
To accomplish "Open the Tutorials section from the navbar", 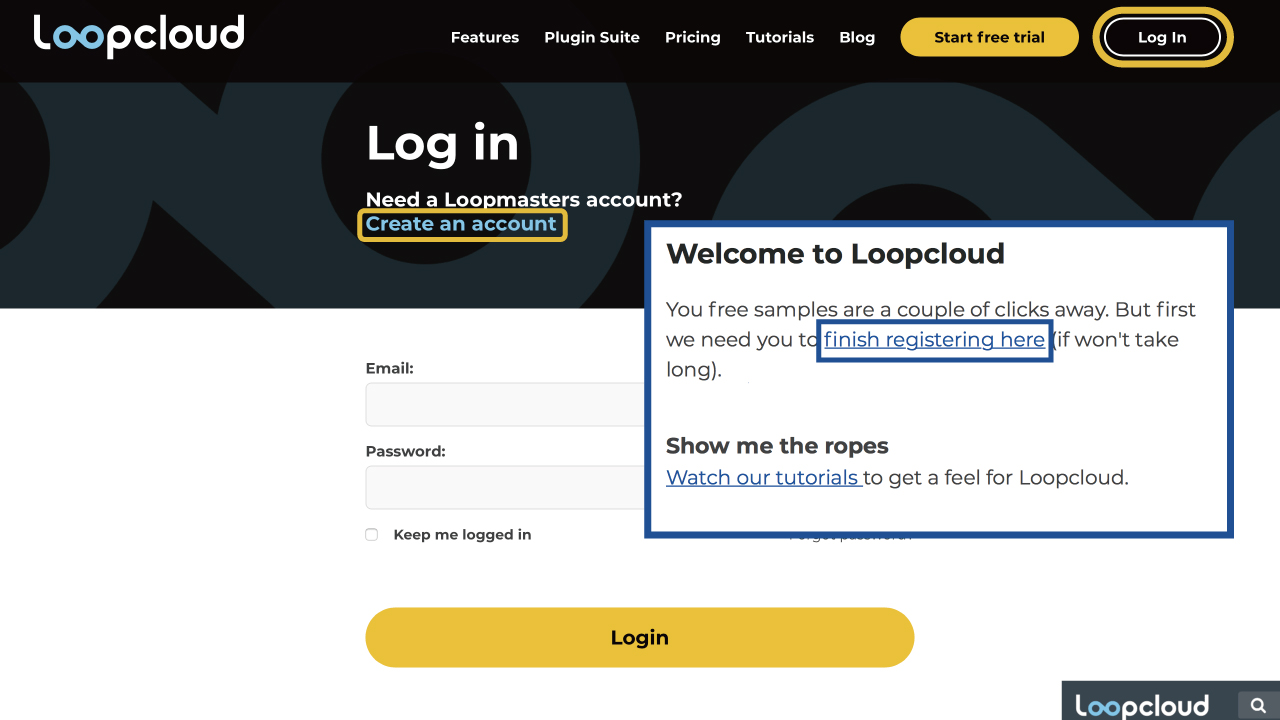I will click(780, 37).
